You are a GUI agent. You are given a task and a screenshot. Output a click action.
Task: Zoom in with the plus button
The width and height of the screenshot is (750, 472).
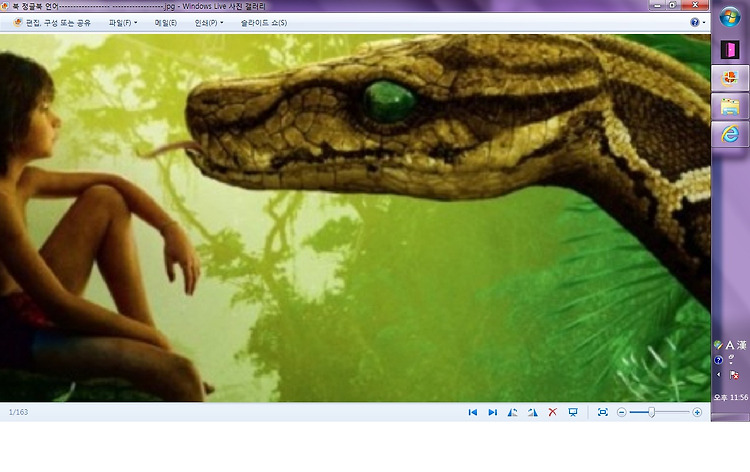(697, 412)
